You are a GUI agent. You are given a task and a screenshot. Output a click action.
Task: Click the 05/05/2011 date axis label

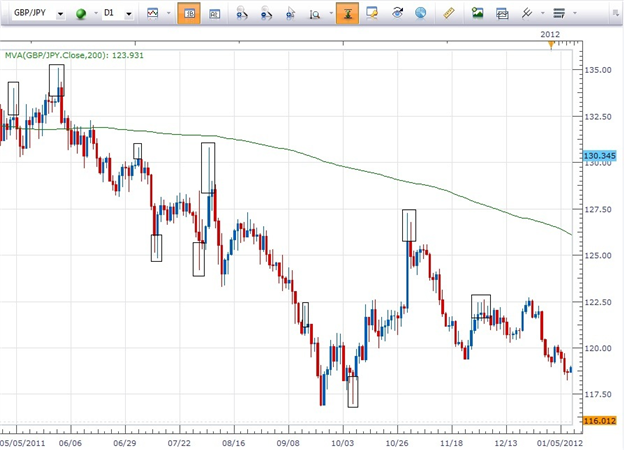[23, 443]
